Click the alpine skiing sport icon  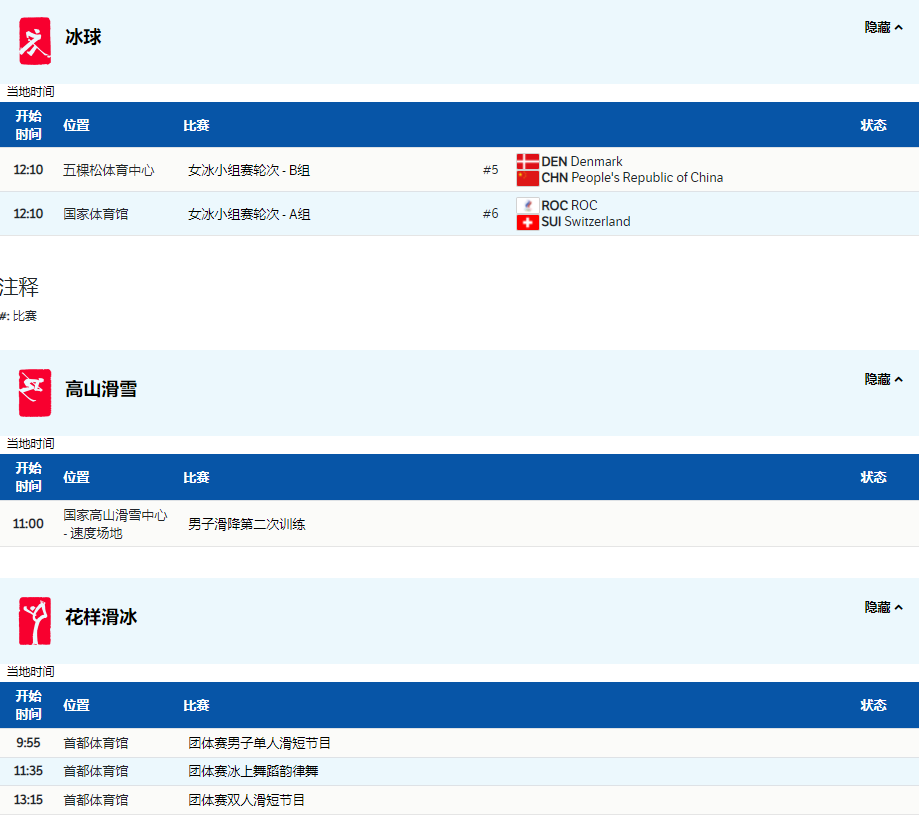tap(35, 393)
